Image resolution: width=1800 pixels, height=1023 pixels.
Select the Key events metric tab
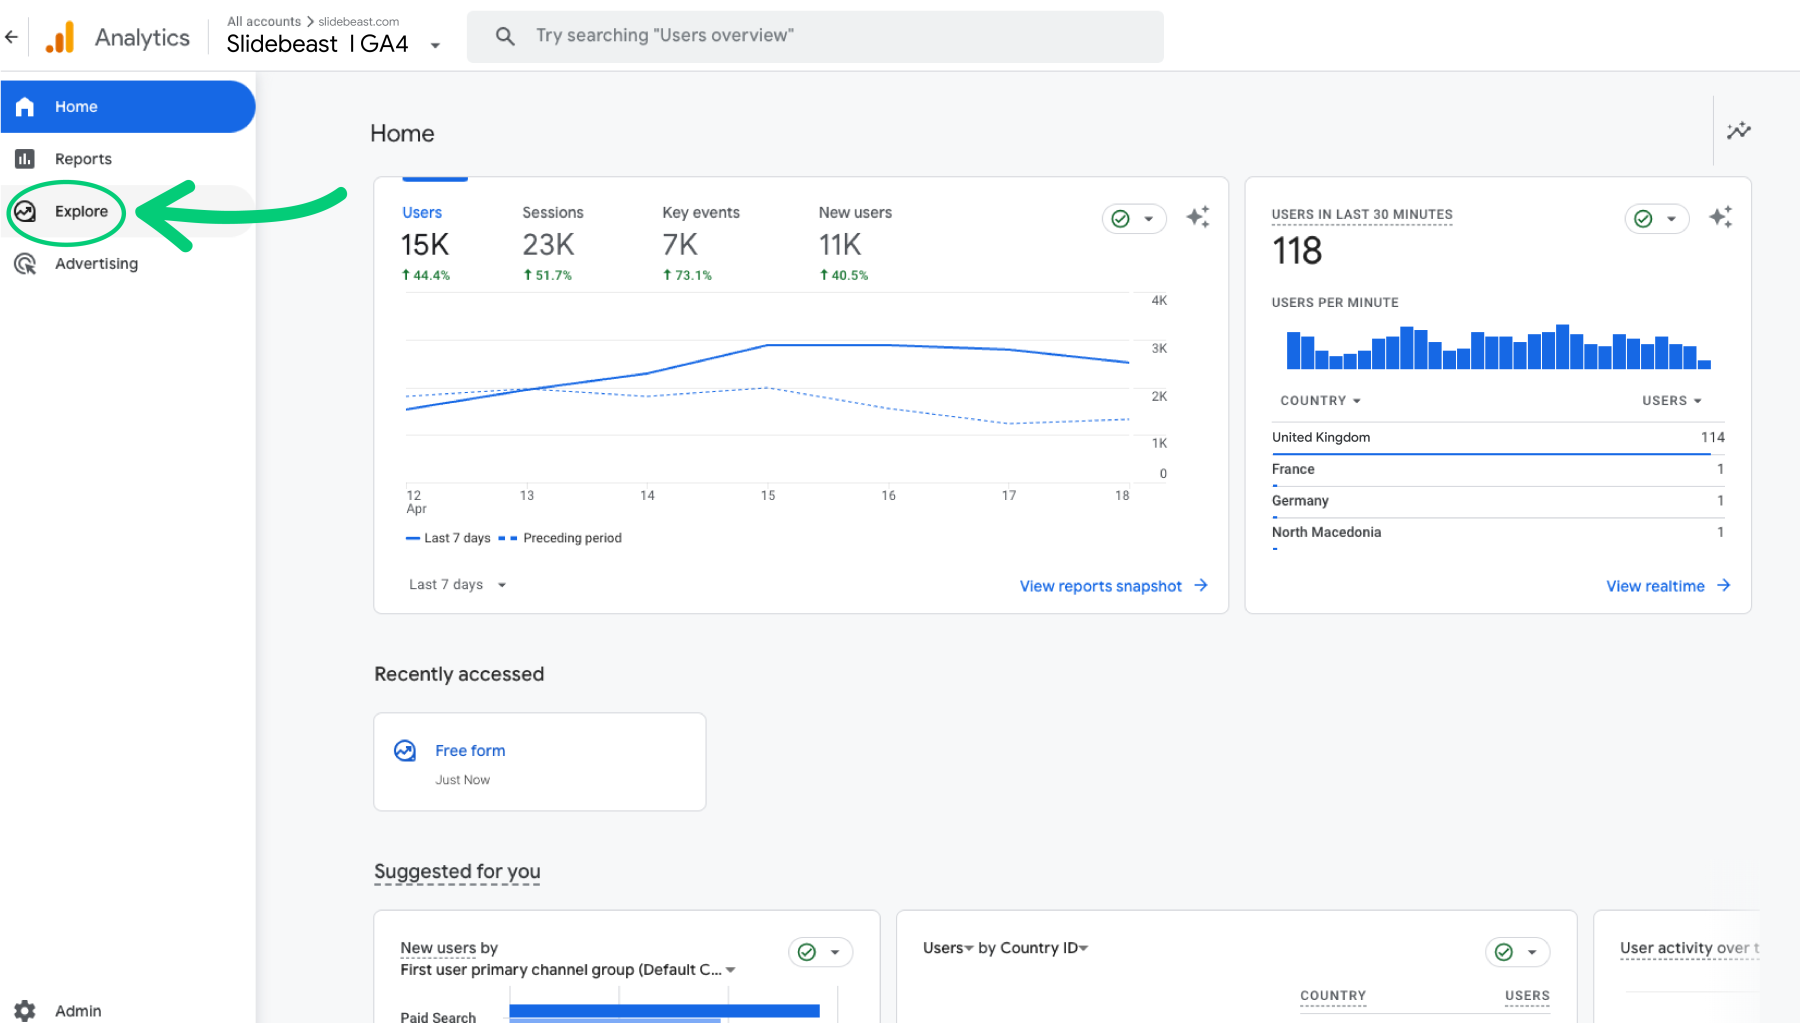[x=701, y=243]
